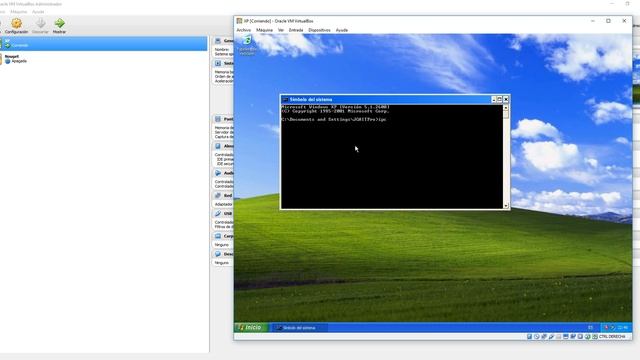
Task: Click the Almacenamiento section icon in details
Action: pyautogui.click(x=218, y=146)
